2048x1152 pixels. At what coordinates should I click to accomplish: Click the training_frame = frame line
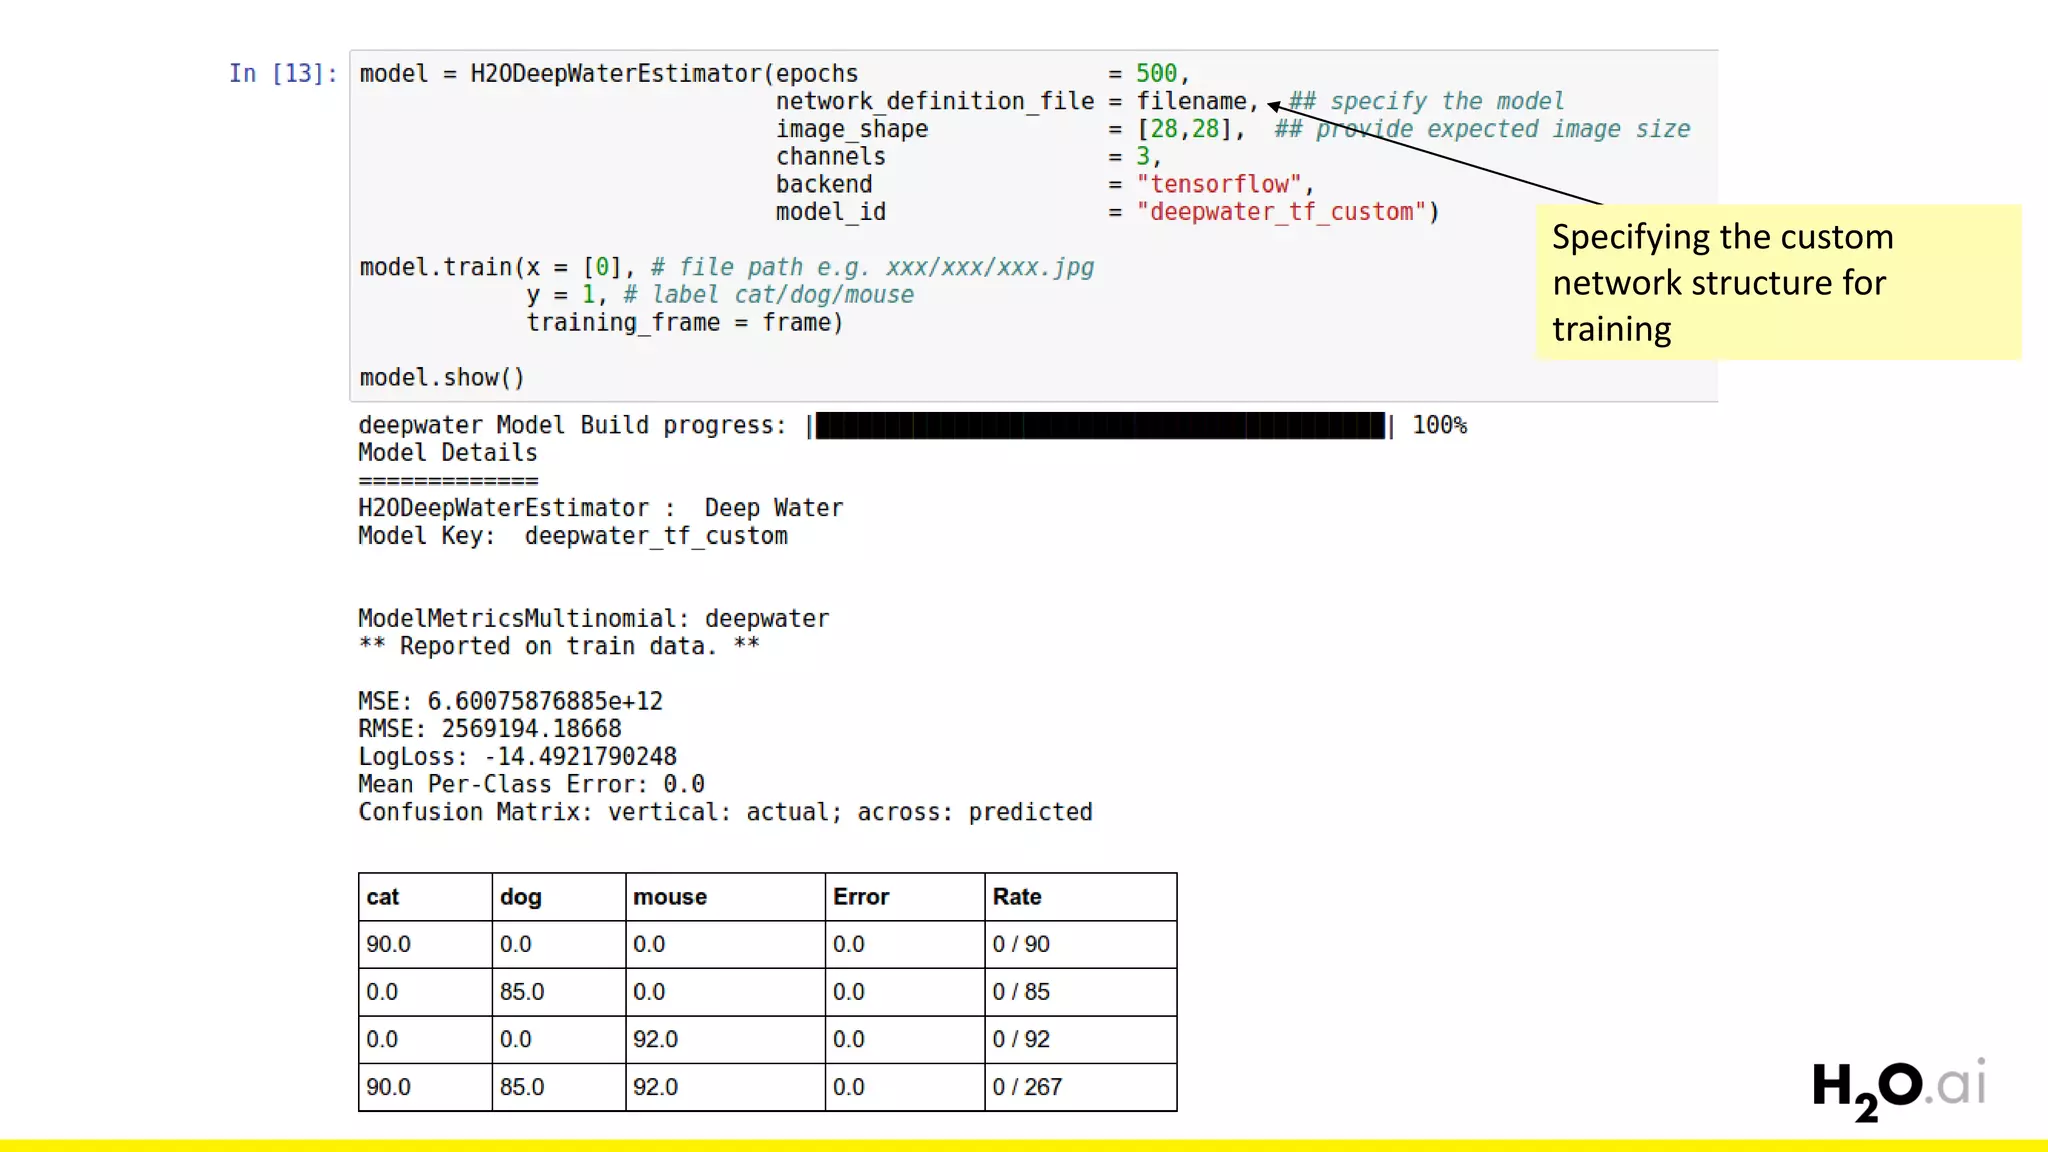pos(685,323)
